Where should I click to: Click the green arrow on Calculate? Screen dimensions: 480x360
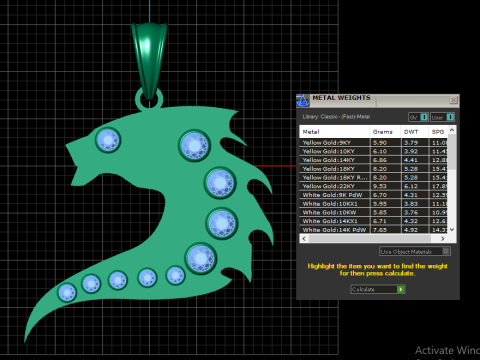tap(401, 289)
